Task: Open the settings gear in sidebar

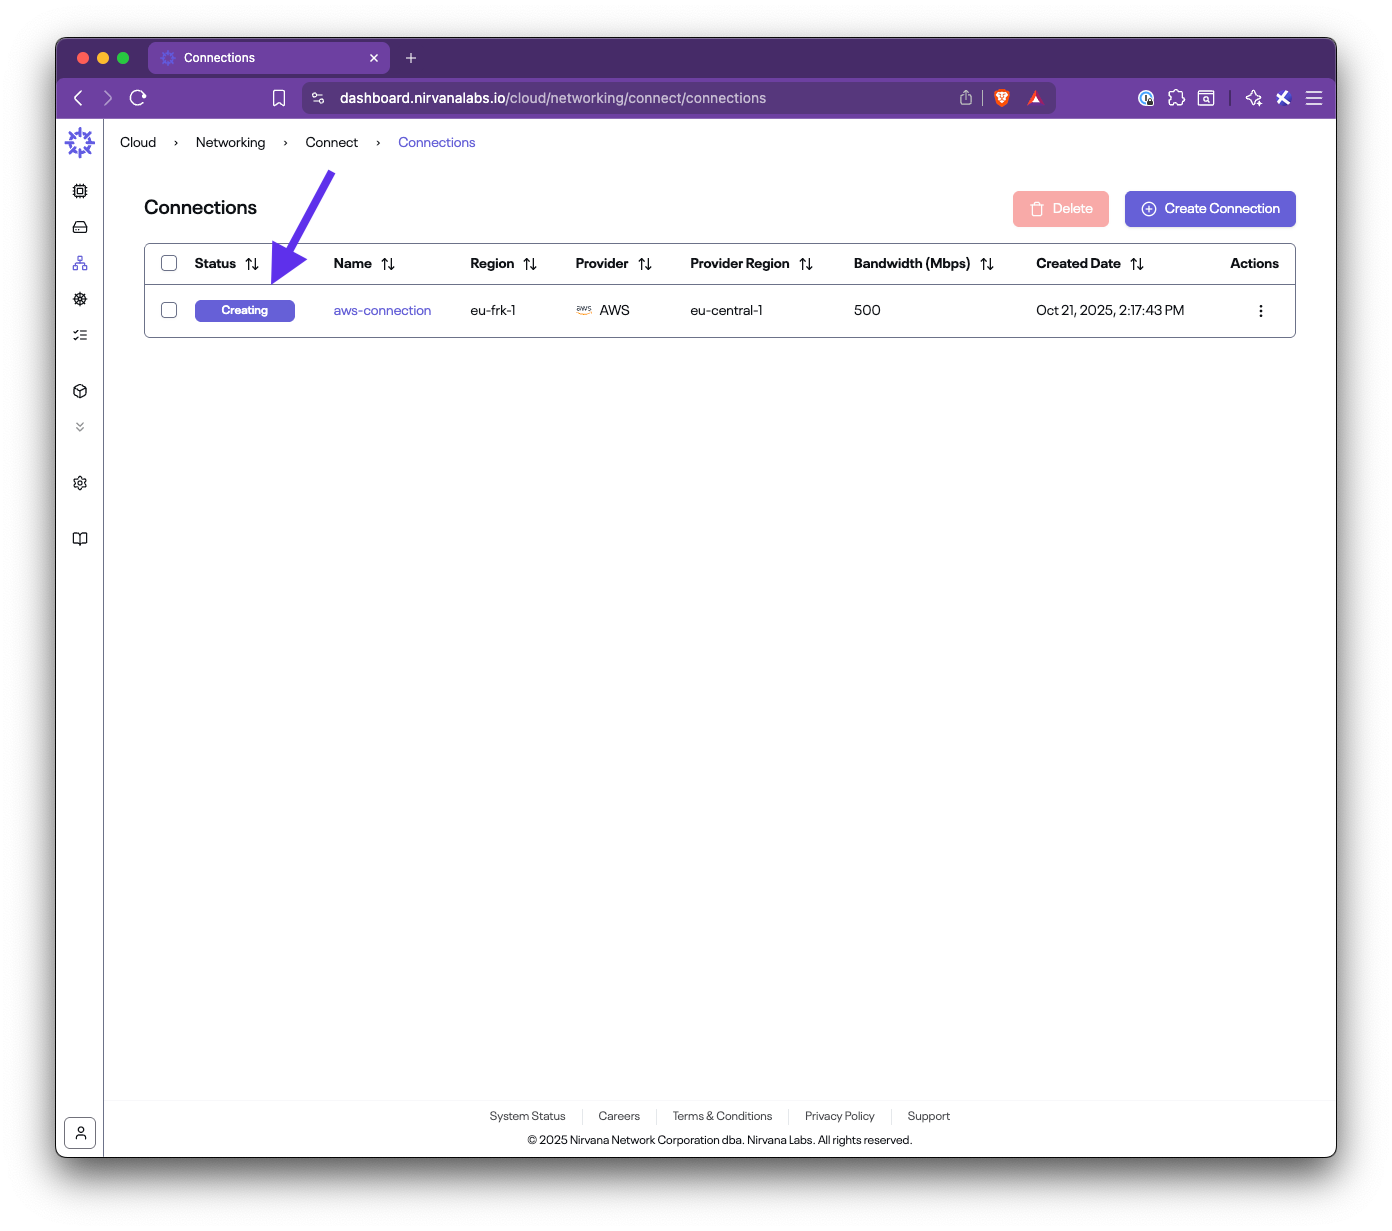Action: (80, 483)
